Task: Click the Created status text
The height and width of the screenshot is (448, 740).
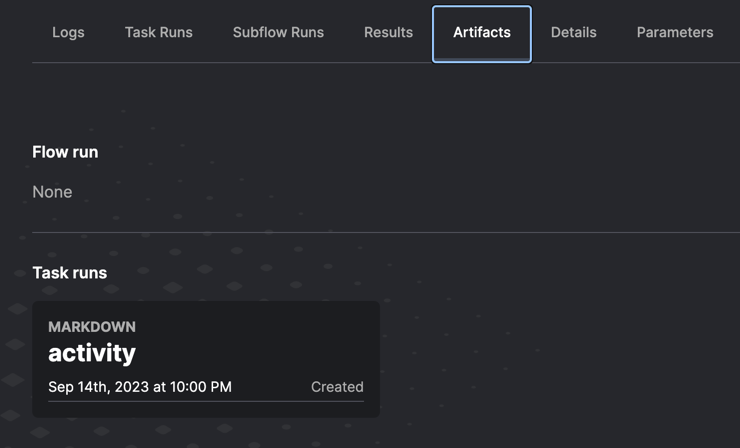Action: 337,387
